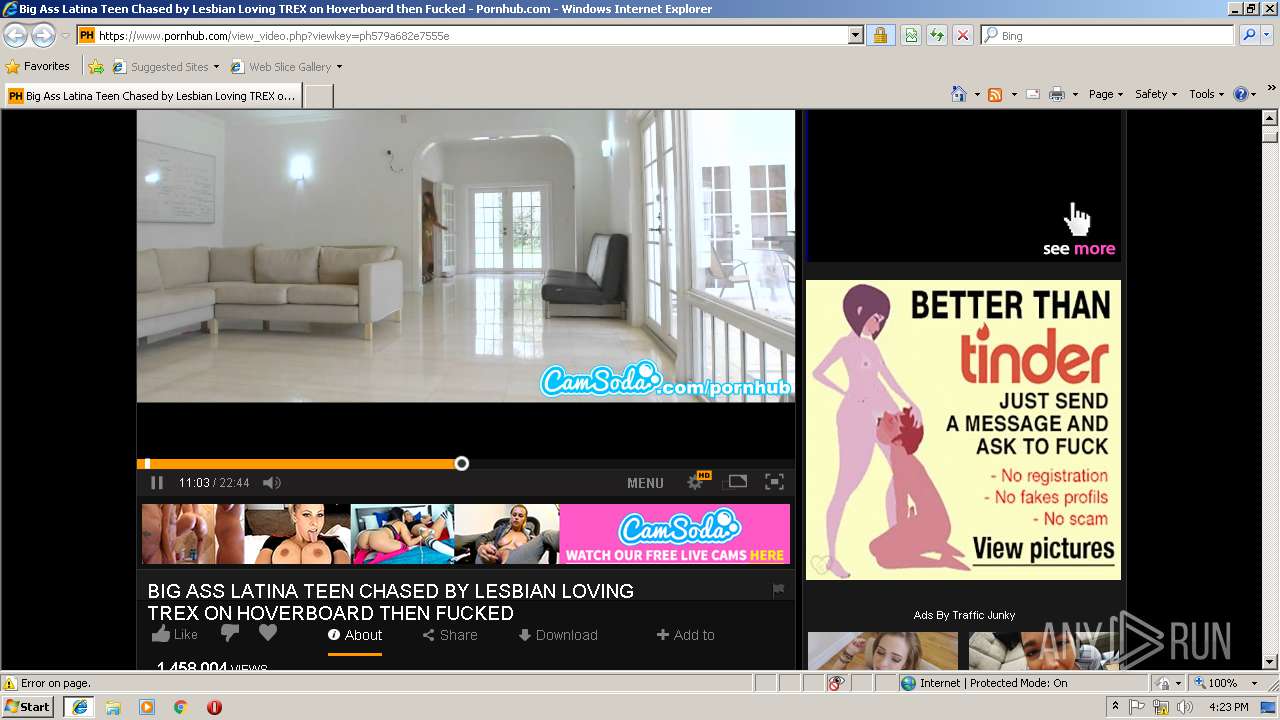The height and width of the screenshot is (720, 1280).
Task: Open the Tools menu
Action: pos(1207,94)
